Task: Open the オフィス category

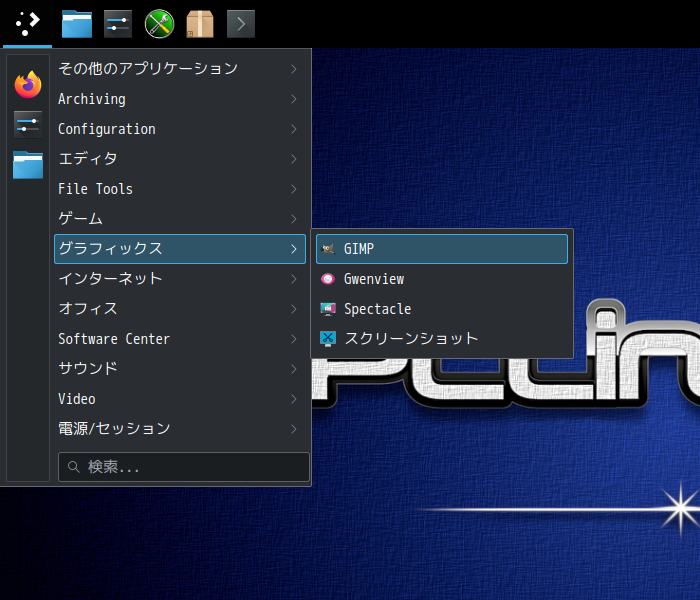Action: 180,309
